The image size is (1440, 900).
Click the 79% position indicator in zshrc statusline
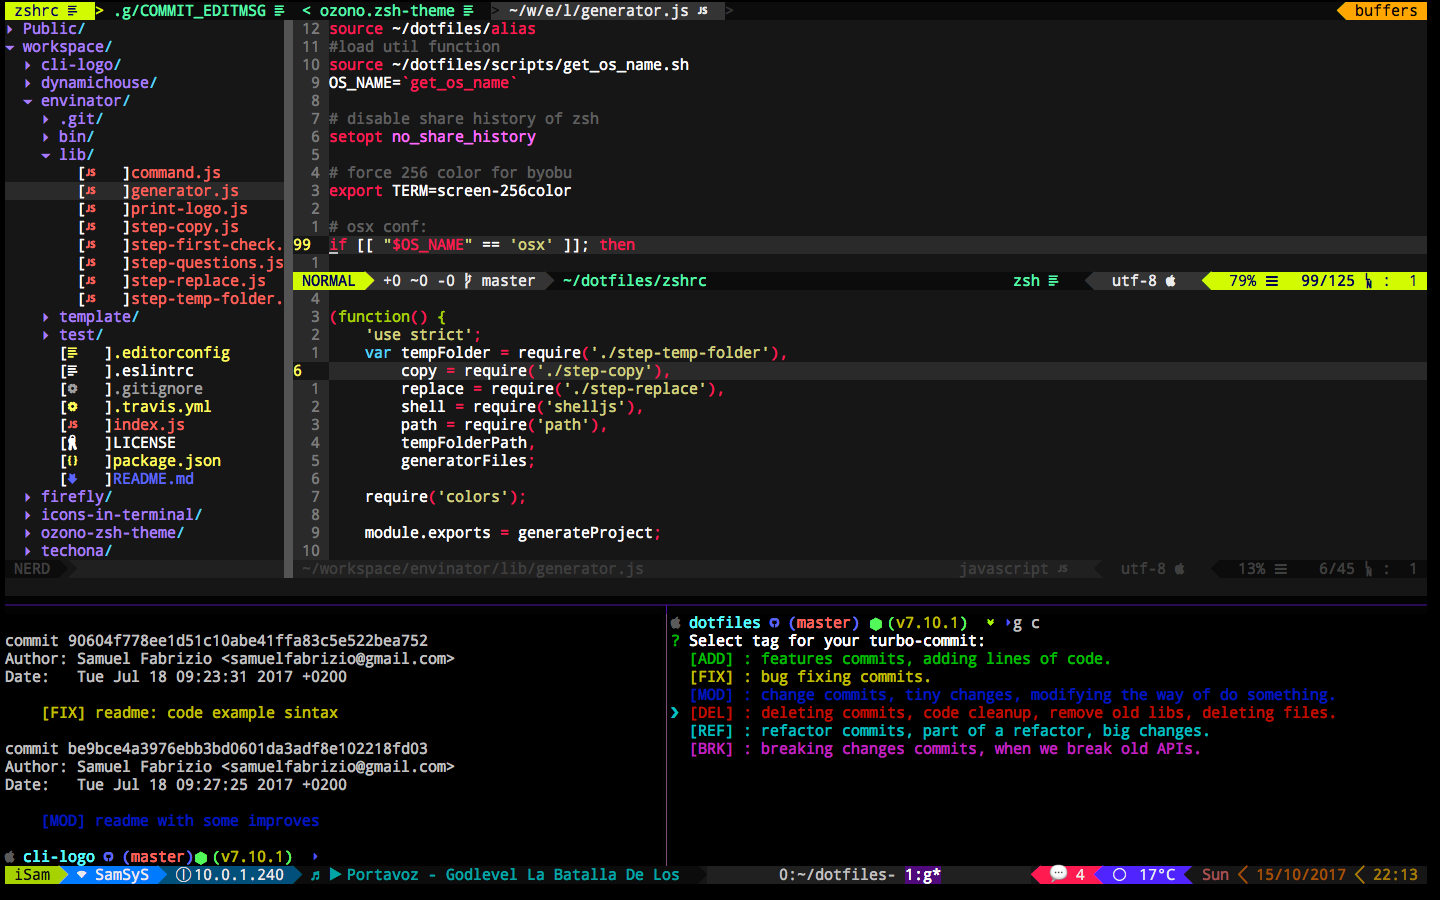(x=1243, y=281)
